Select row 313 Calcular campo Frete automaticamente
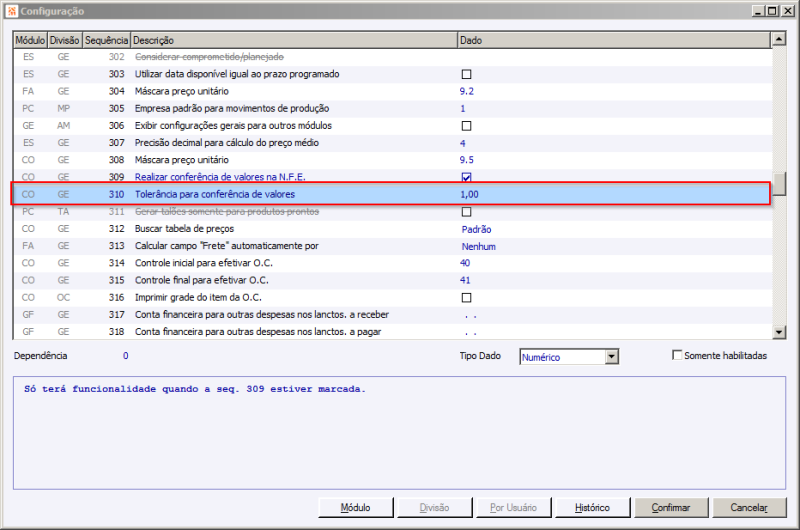Viewport: 800px width, 530px height. pyautogui.click(x=392, y=246)
